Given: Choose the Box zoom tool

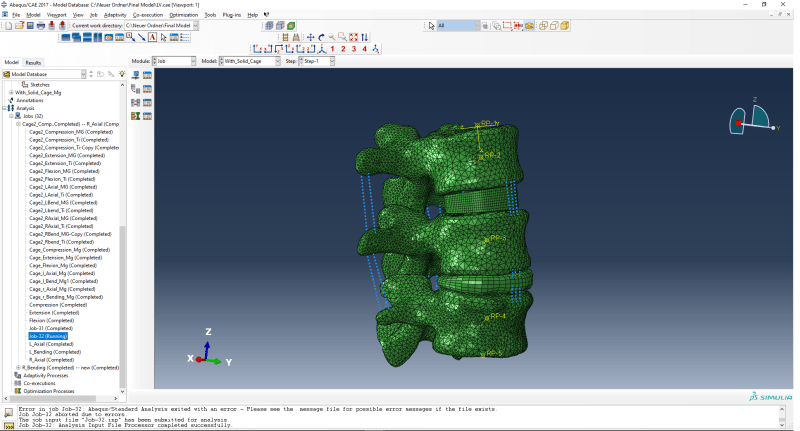Looking at the screenshot, I should click(342, 37).
